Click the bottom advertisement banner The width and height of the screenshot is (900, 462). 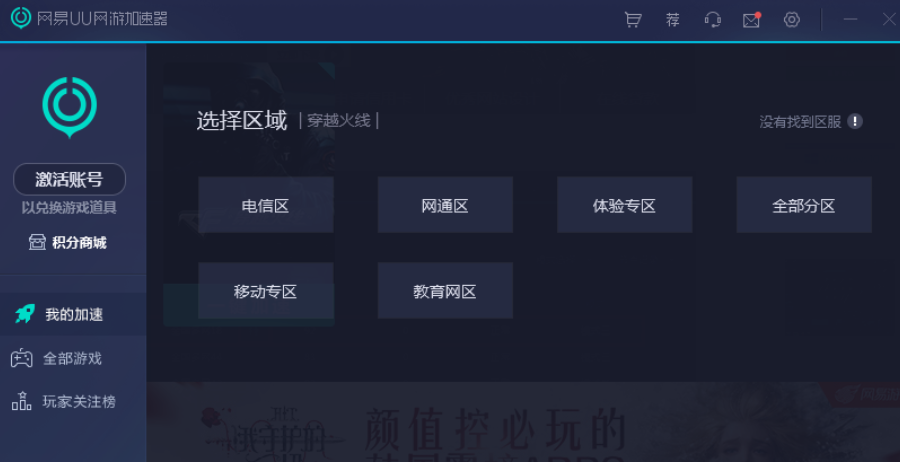[x=523, y=422]
